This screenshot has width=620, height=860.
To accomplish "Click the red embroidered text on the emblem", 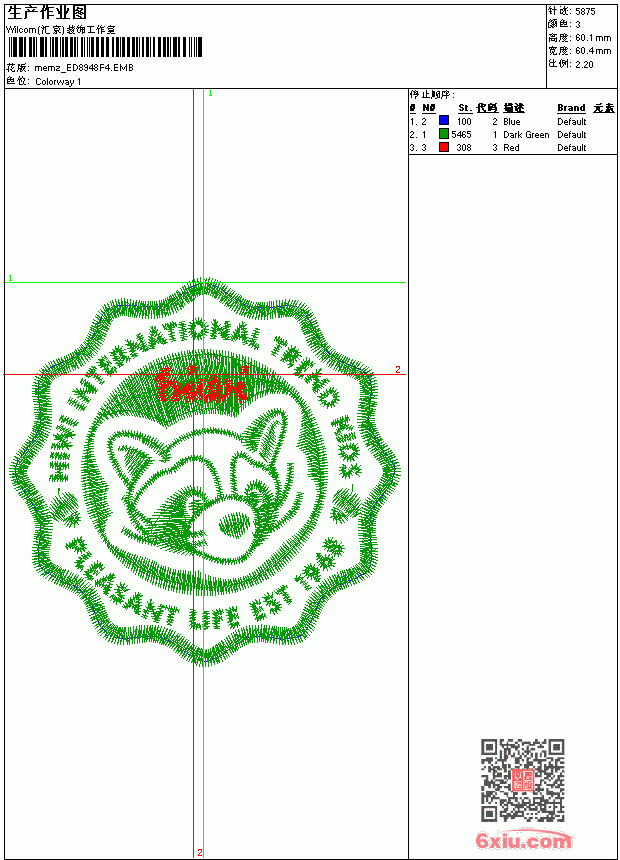I will coord(201,384).
